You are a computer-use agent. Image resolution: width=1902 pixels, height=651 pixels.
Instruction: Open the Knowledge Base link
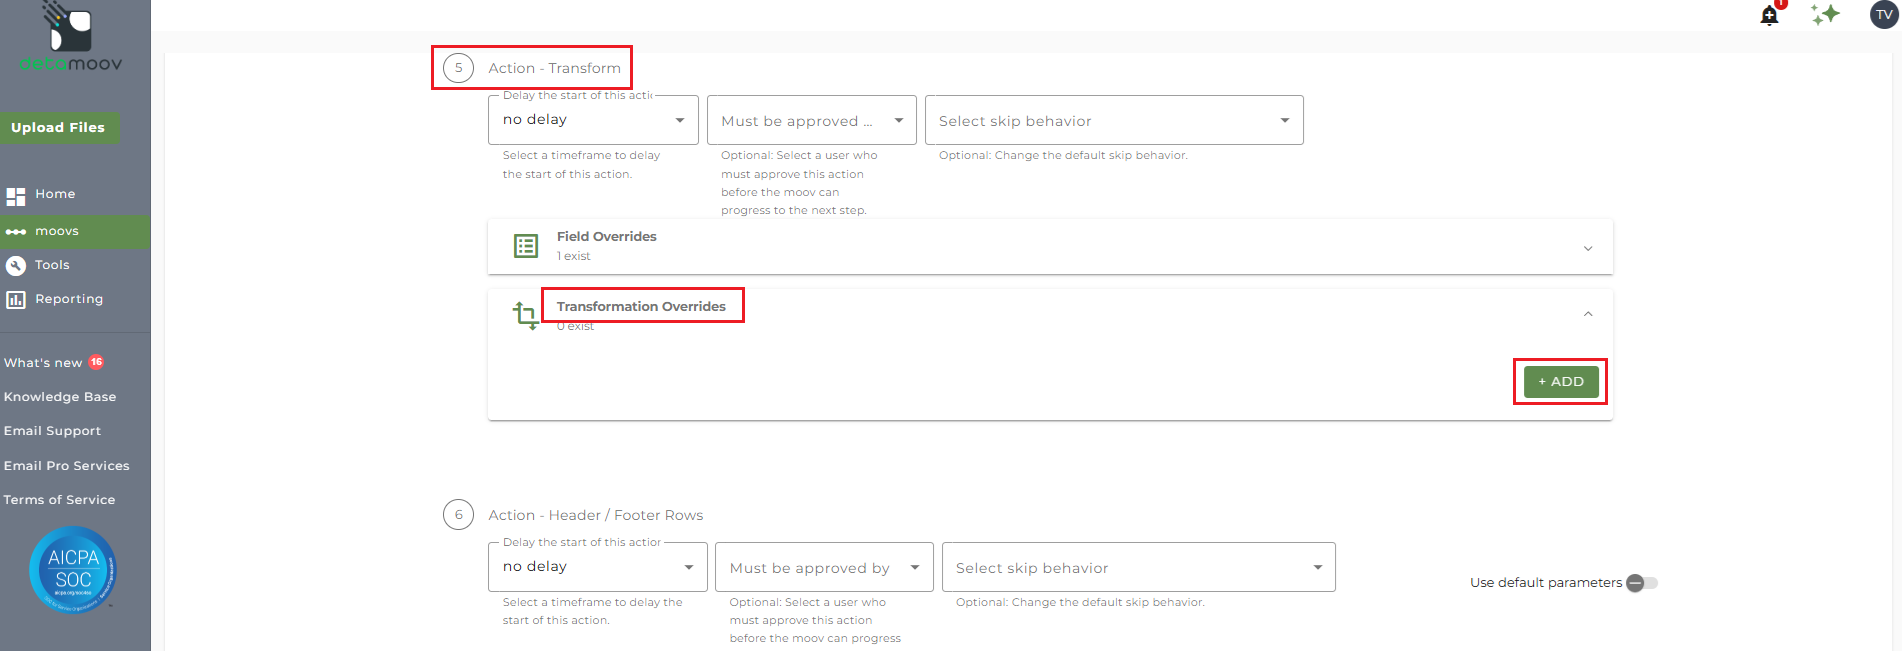(60, 397)
